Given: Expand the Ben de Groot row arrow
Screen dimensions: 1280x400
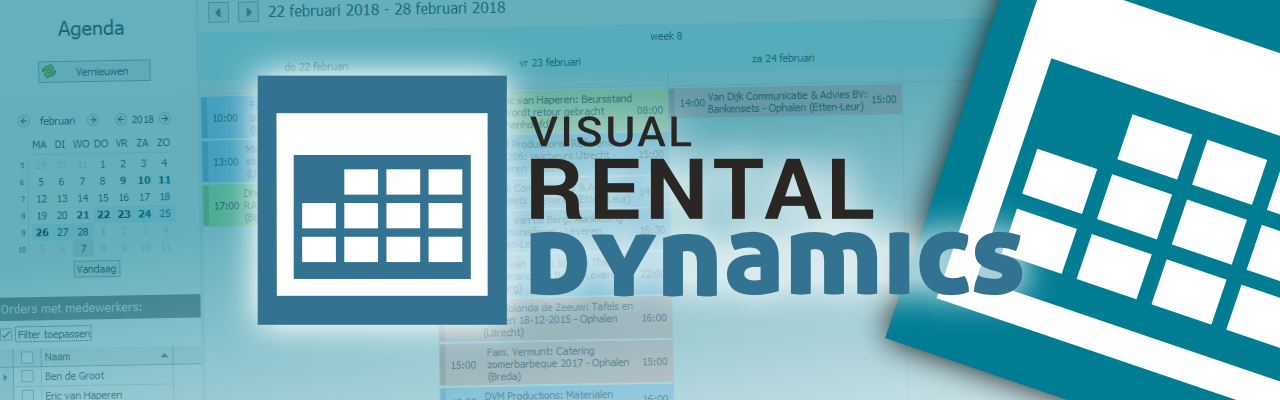Looking at the screenshot, I should [6, 376].
